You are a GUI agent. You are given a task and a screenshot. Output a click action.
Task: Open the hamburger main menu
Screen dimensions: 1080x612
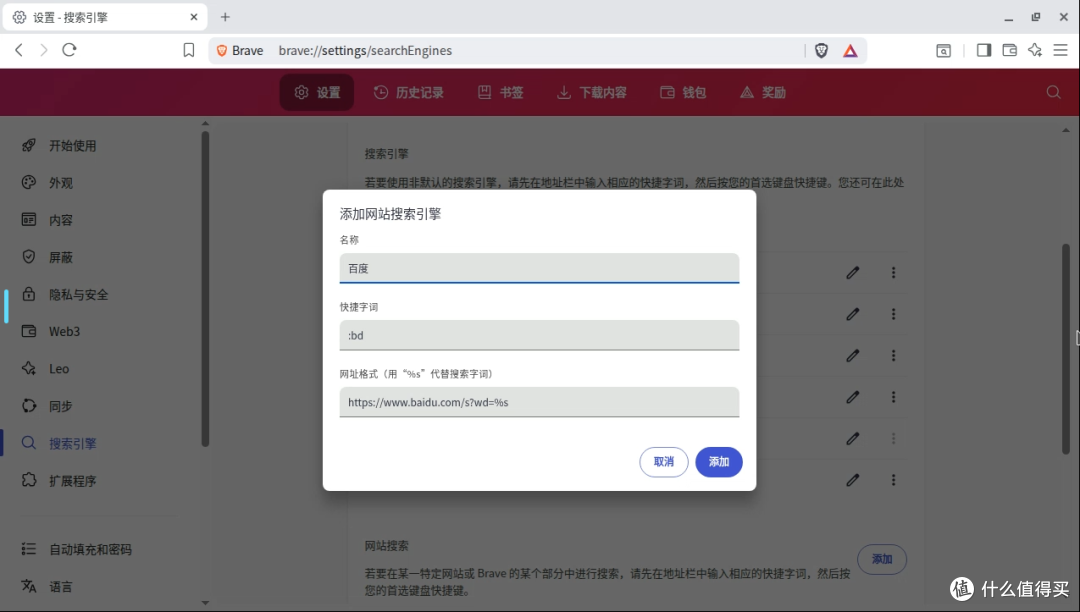coord(1061,50)
